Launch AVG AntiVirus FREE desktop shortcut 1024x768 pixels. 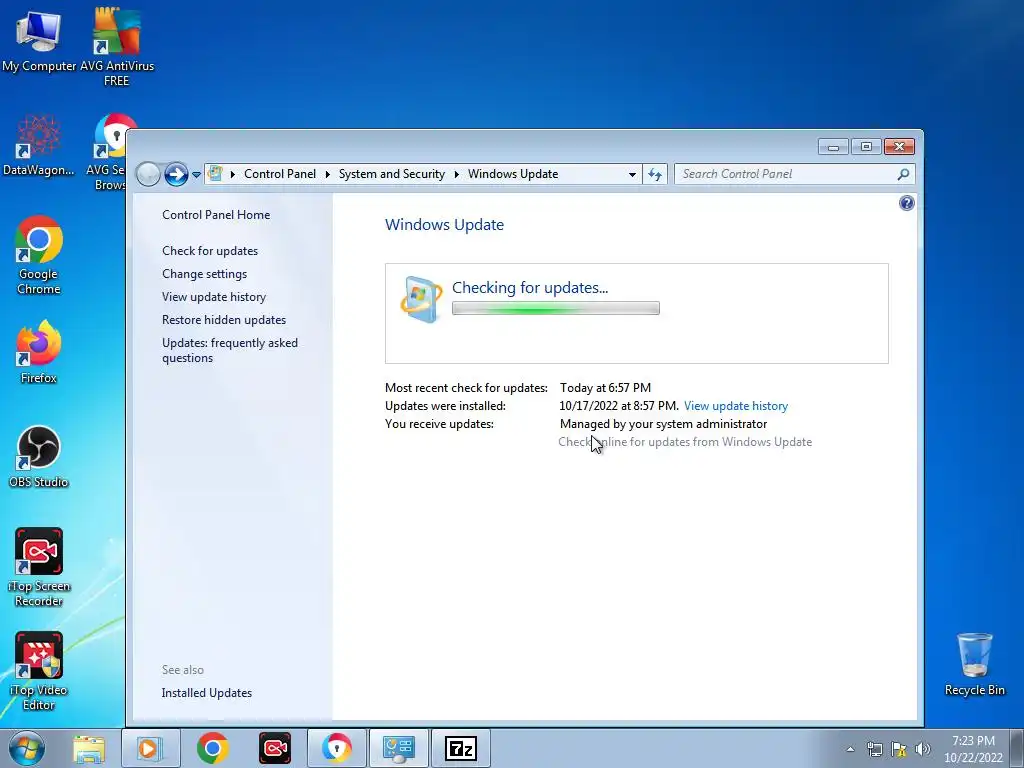click(x=116, y=46)
